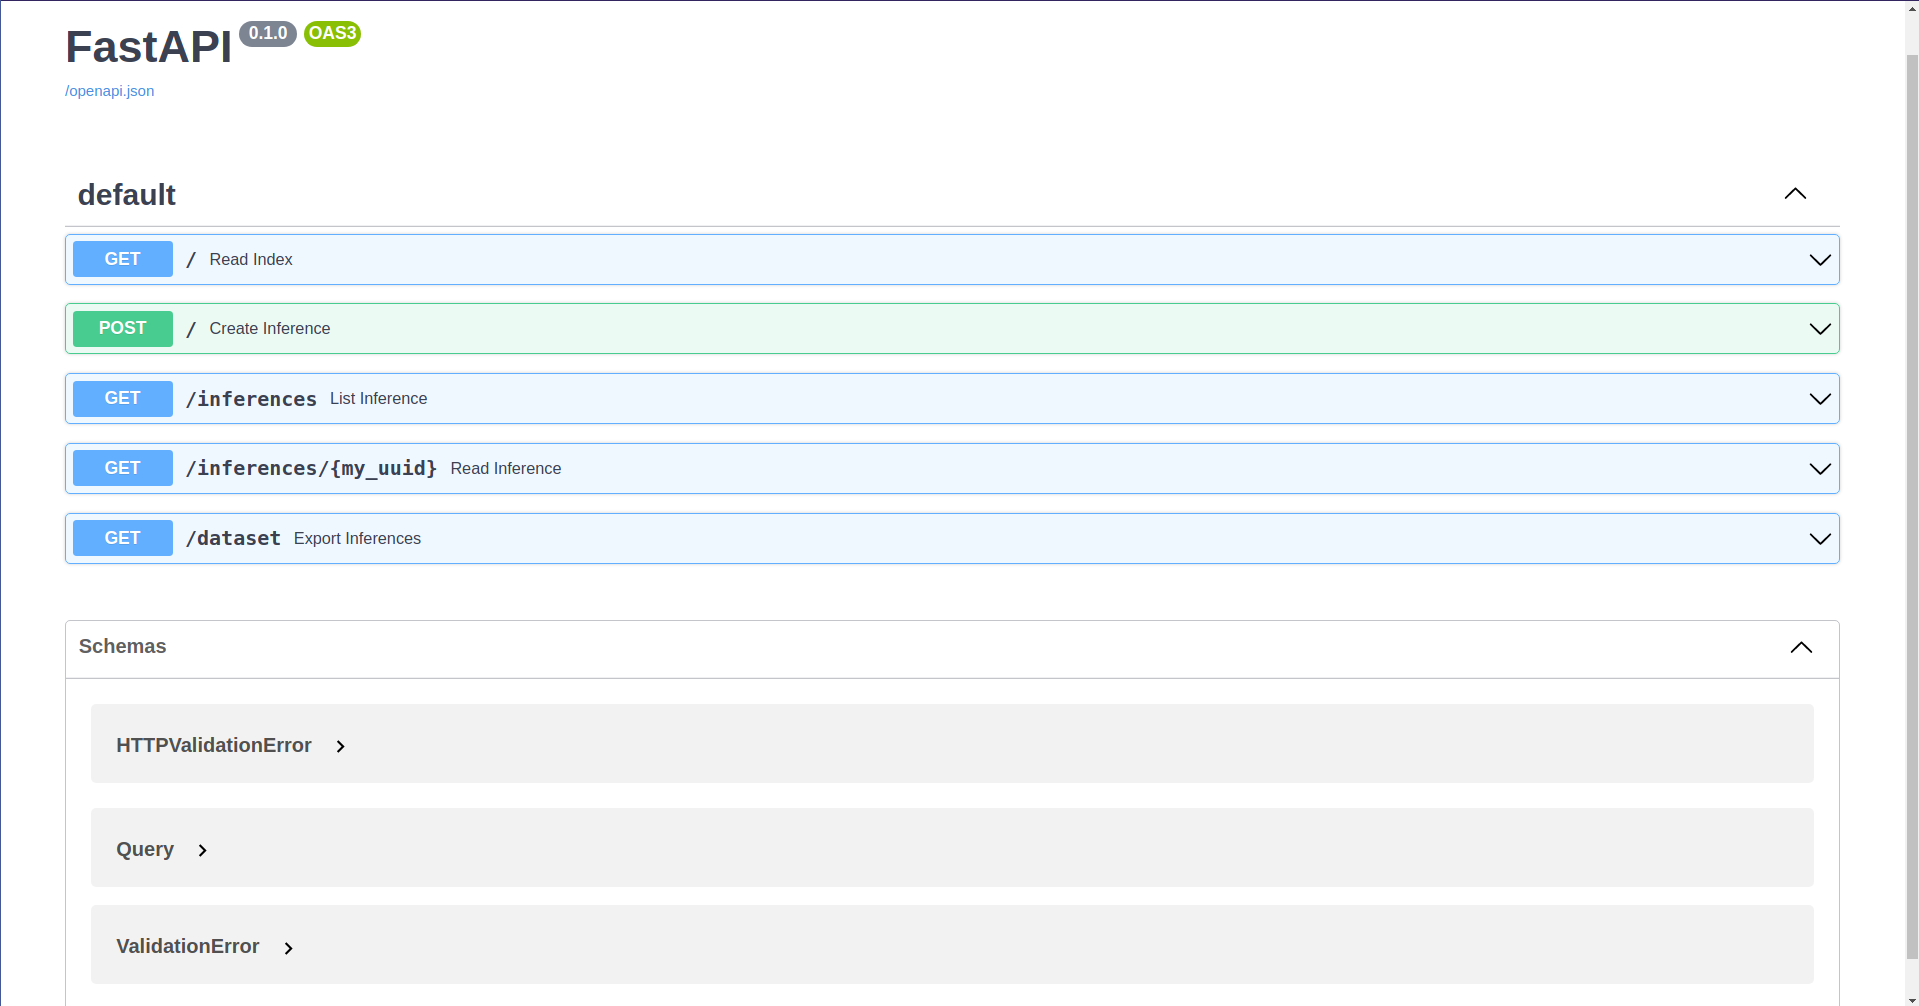This screenshot has height=1006, width=1919.
Task: Click the POST badge for Create Inference
Action: click(123, 328)
